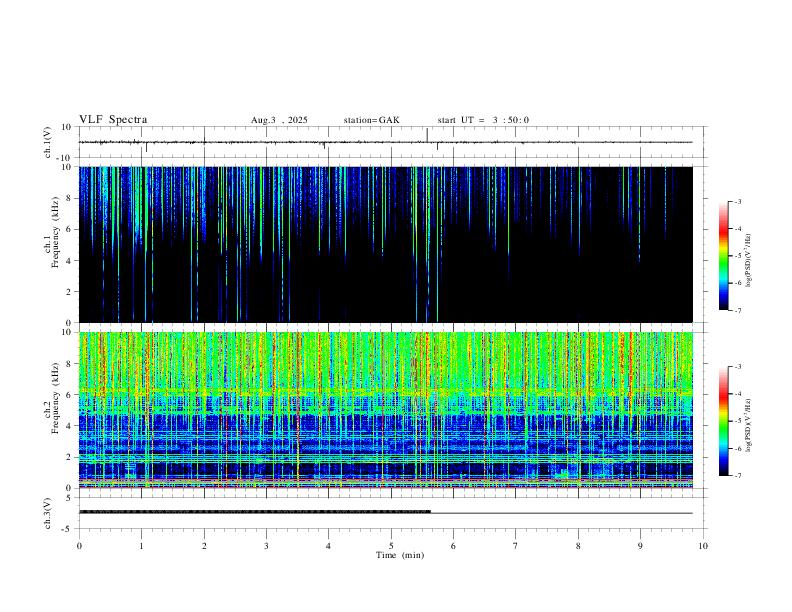
Task: Click the 'start UT = 3 :50: 0' text
Action: tap(483, 120)
